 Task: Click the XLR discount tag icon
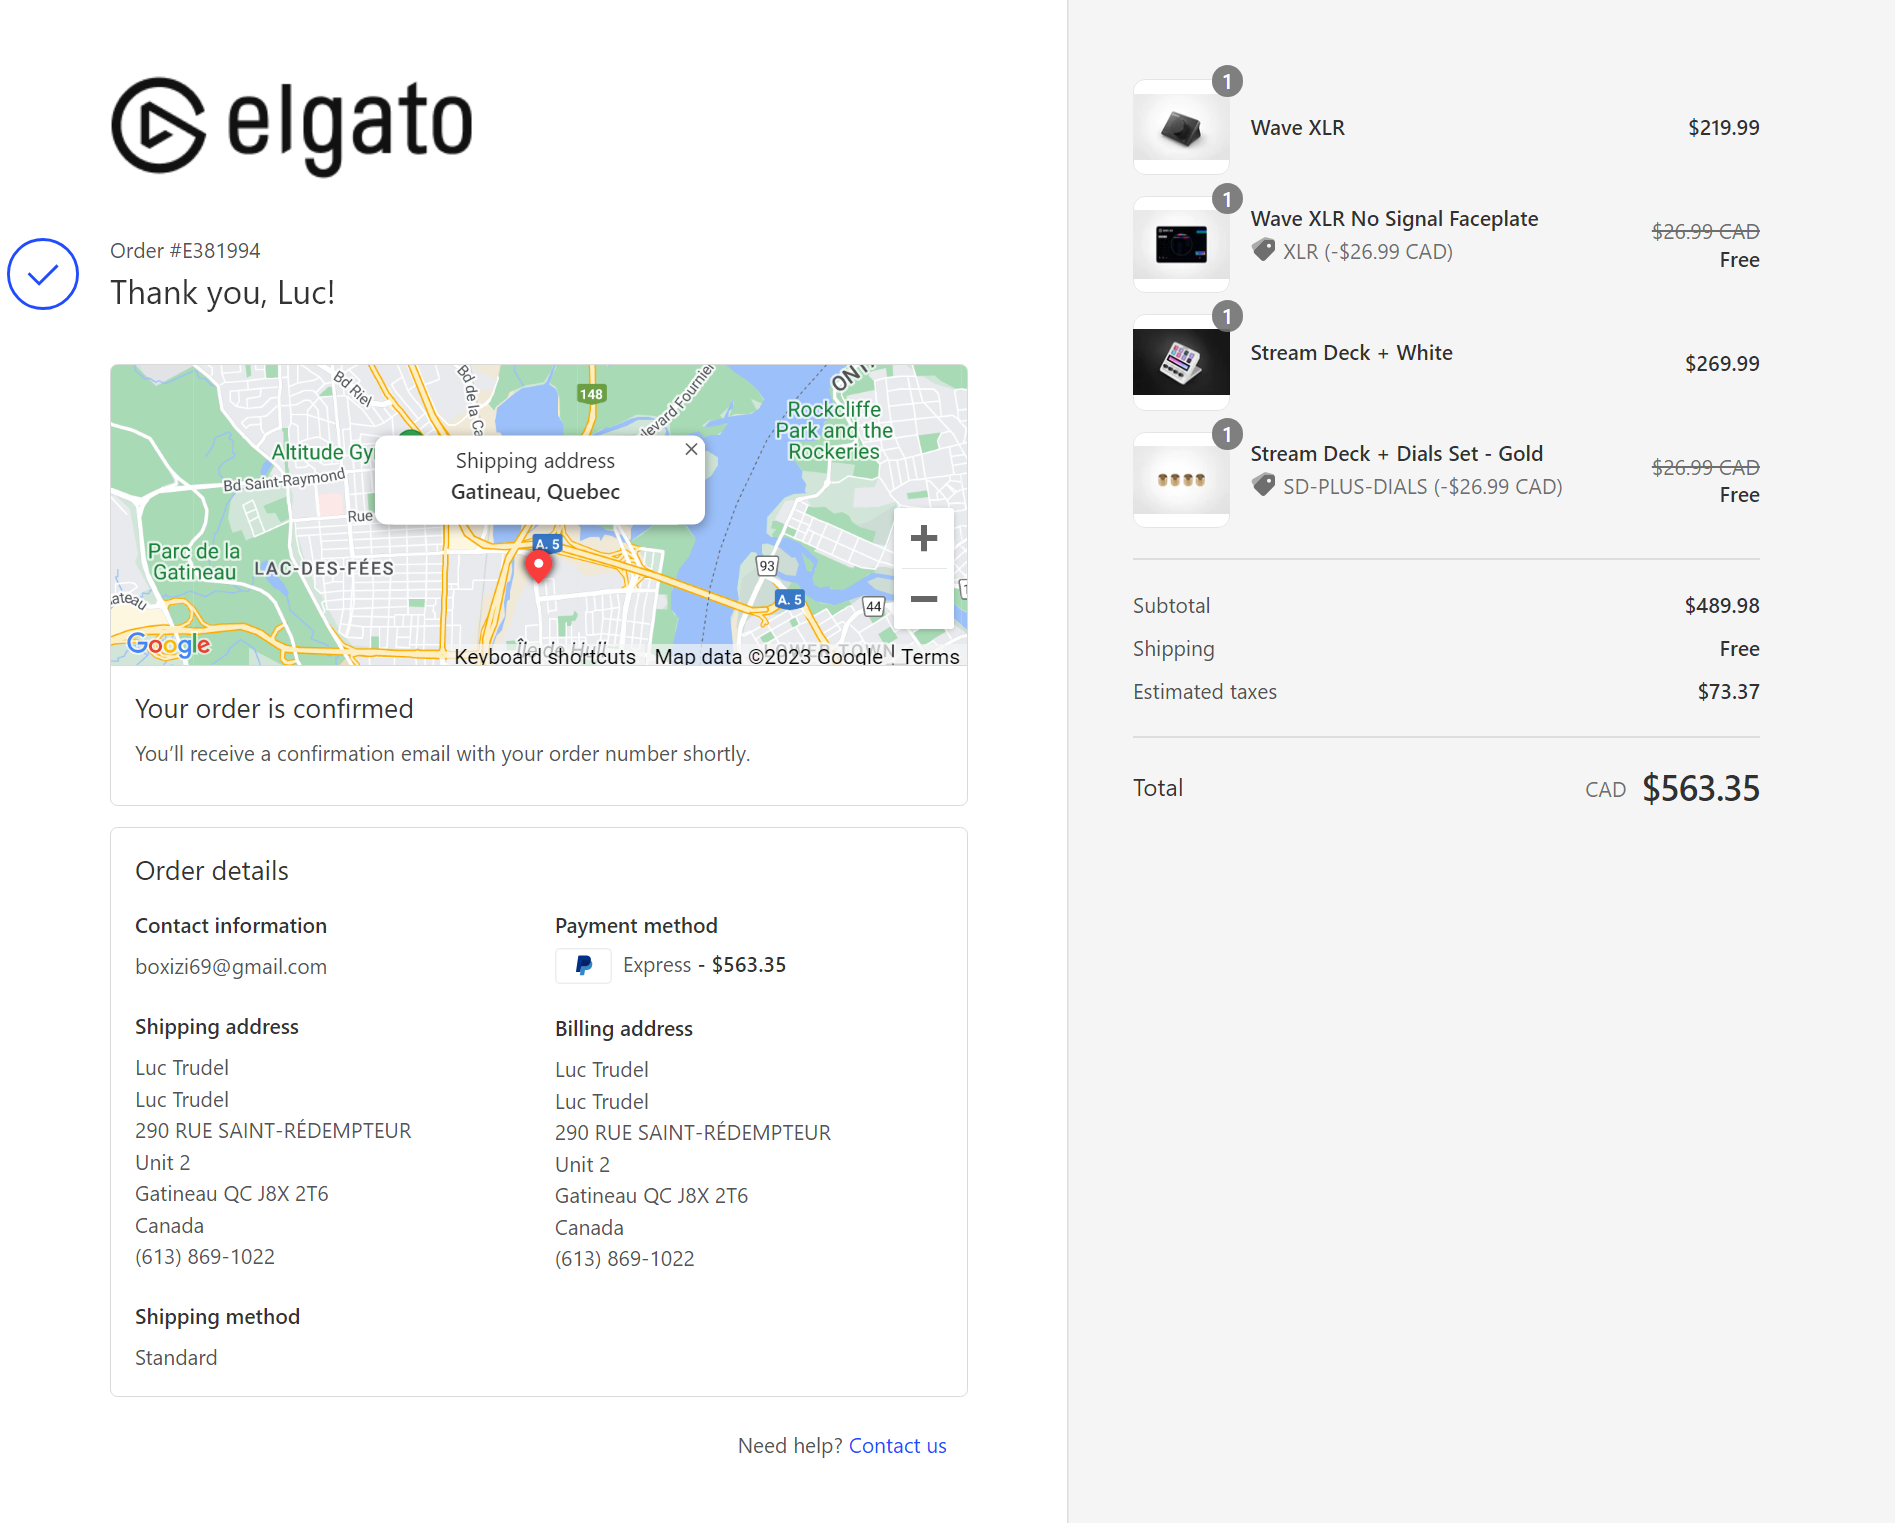coord(1264,250)
